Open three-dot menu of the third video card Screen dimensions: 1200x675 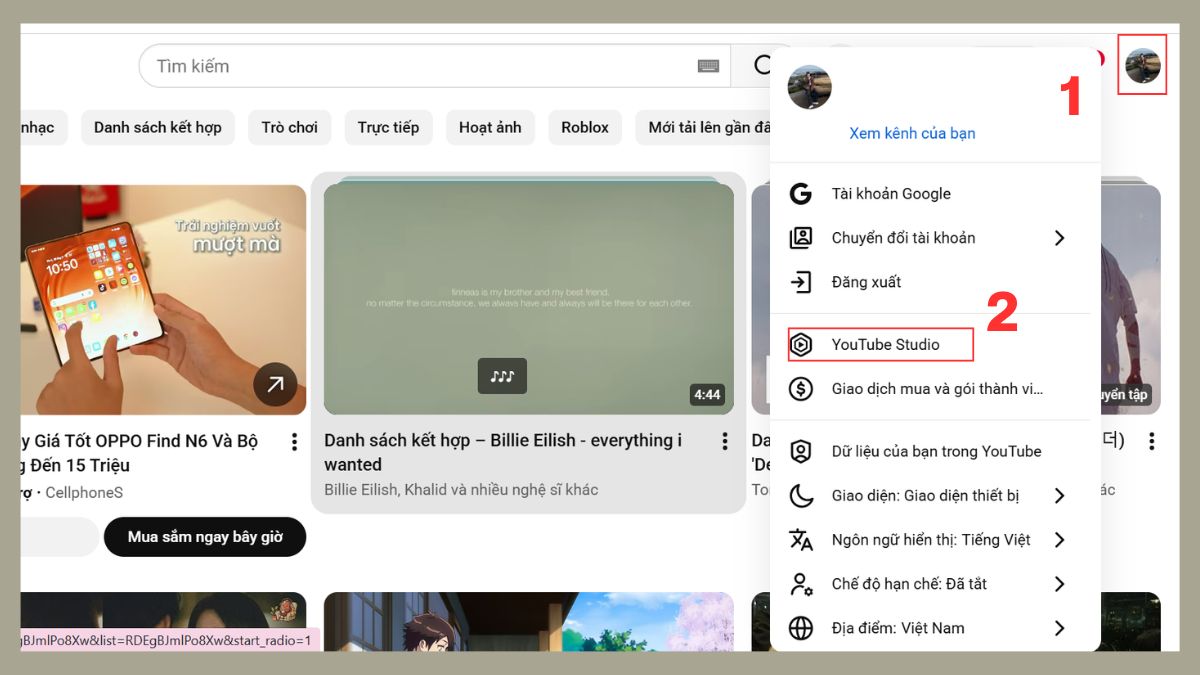(1151, 441)
